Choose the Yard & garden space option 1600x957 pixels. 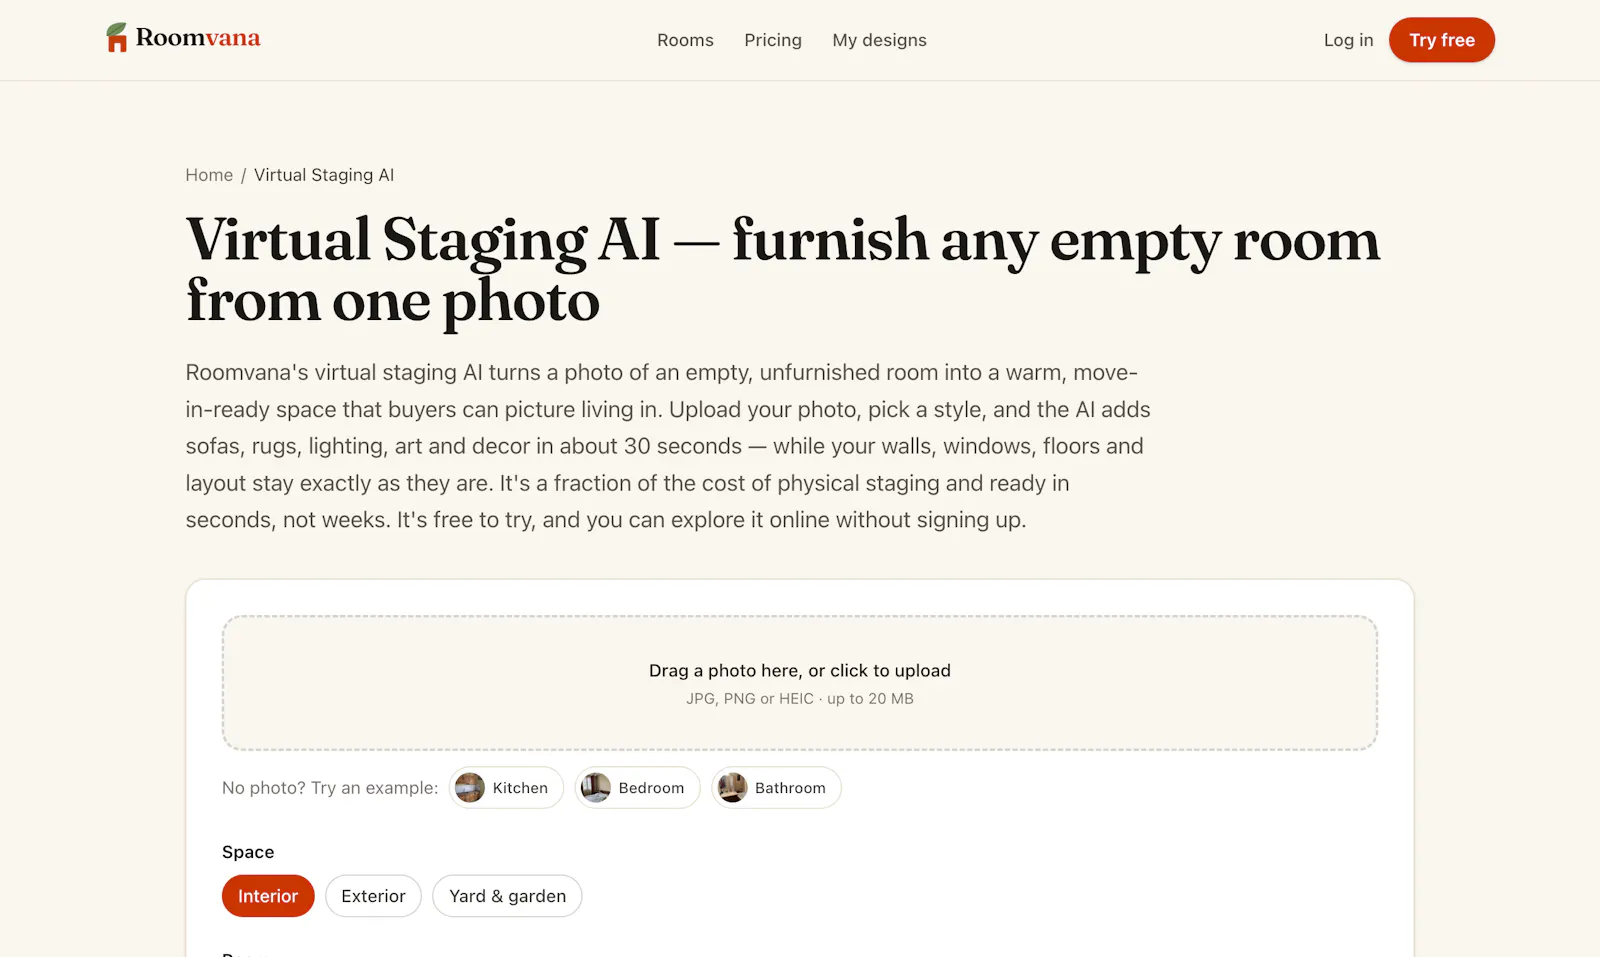tap(507, 896)
